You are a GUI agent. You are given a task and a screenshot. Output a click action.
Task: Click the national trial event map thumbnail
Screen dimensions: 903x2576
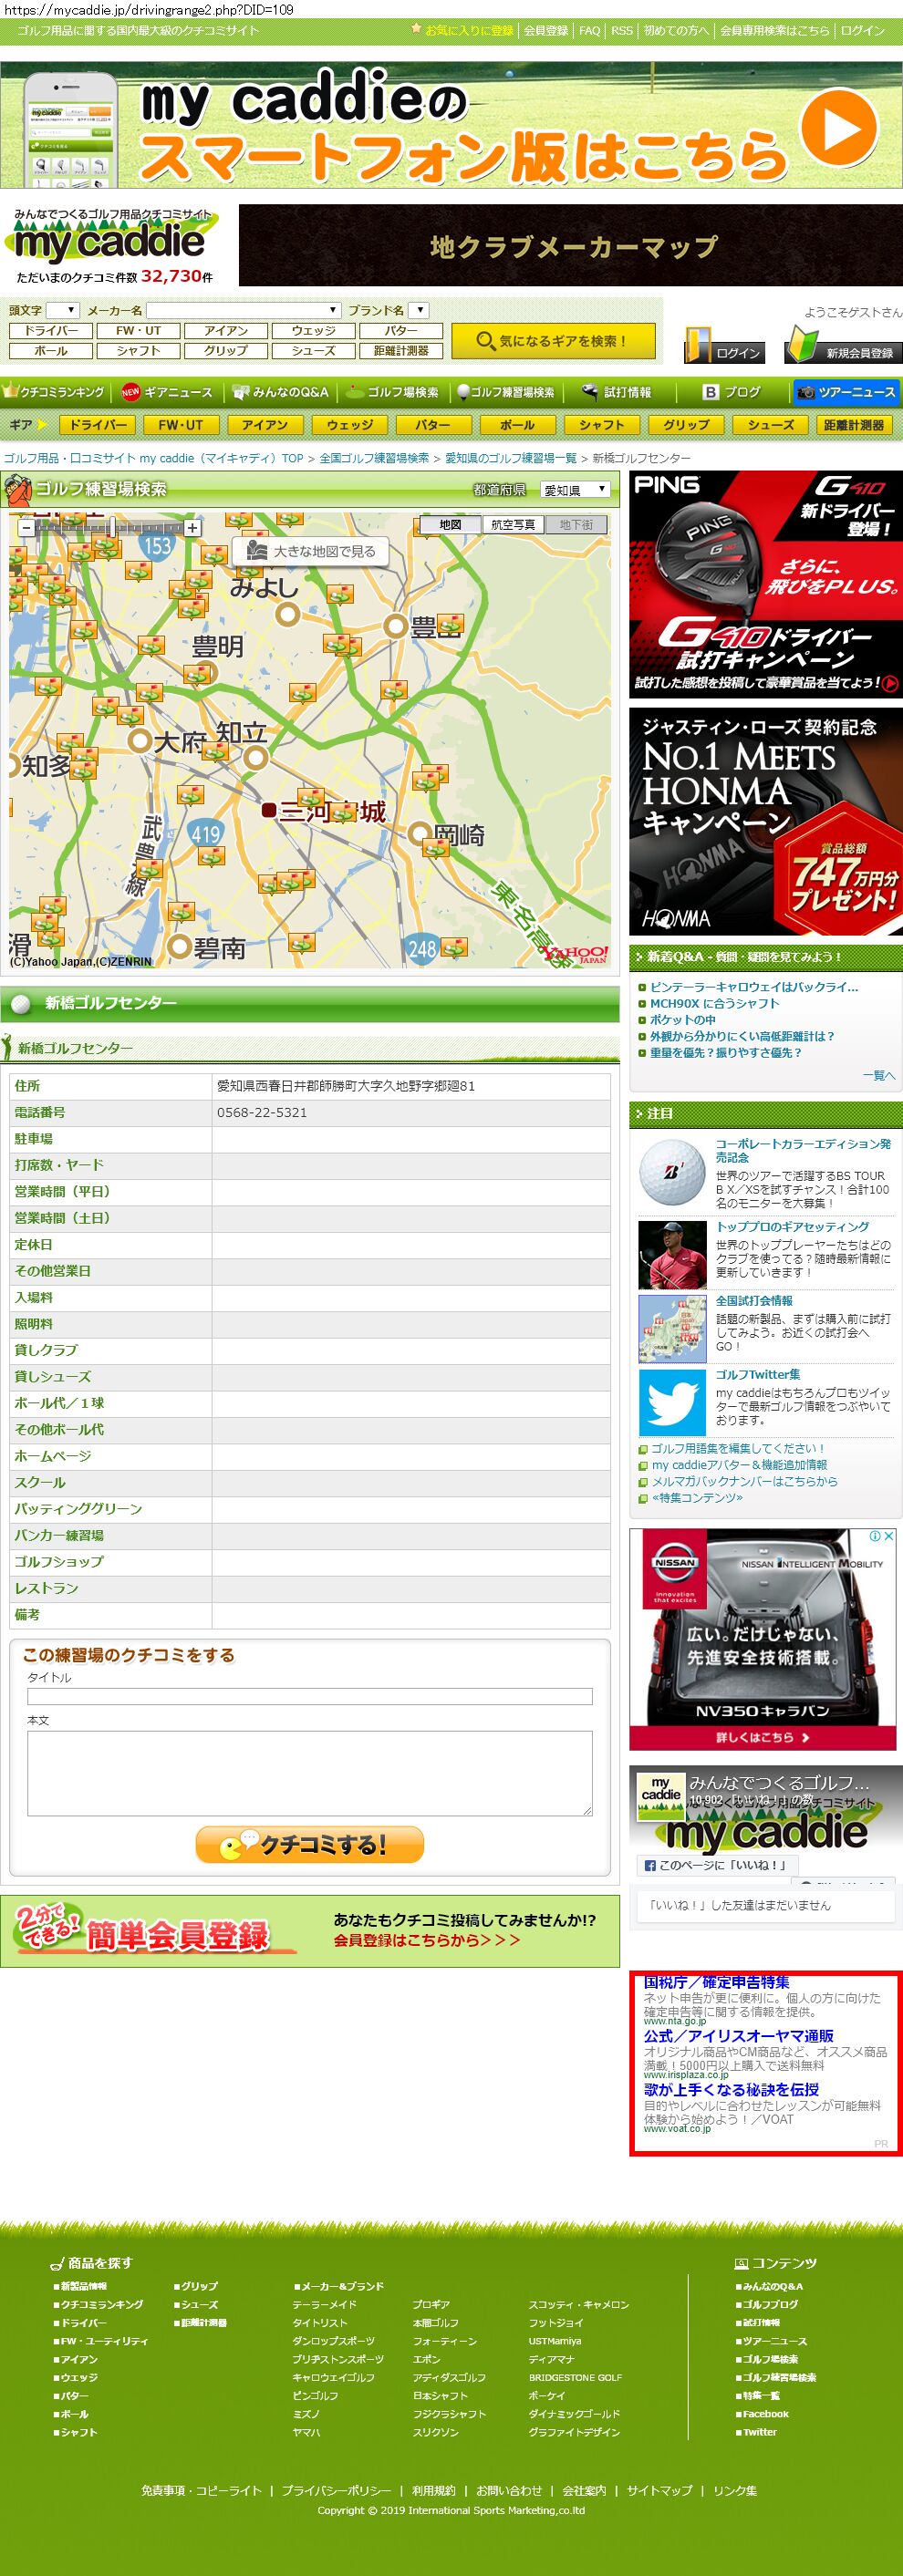[672, 1328]
